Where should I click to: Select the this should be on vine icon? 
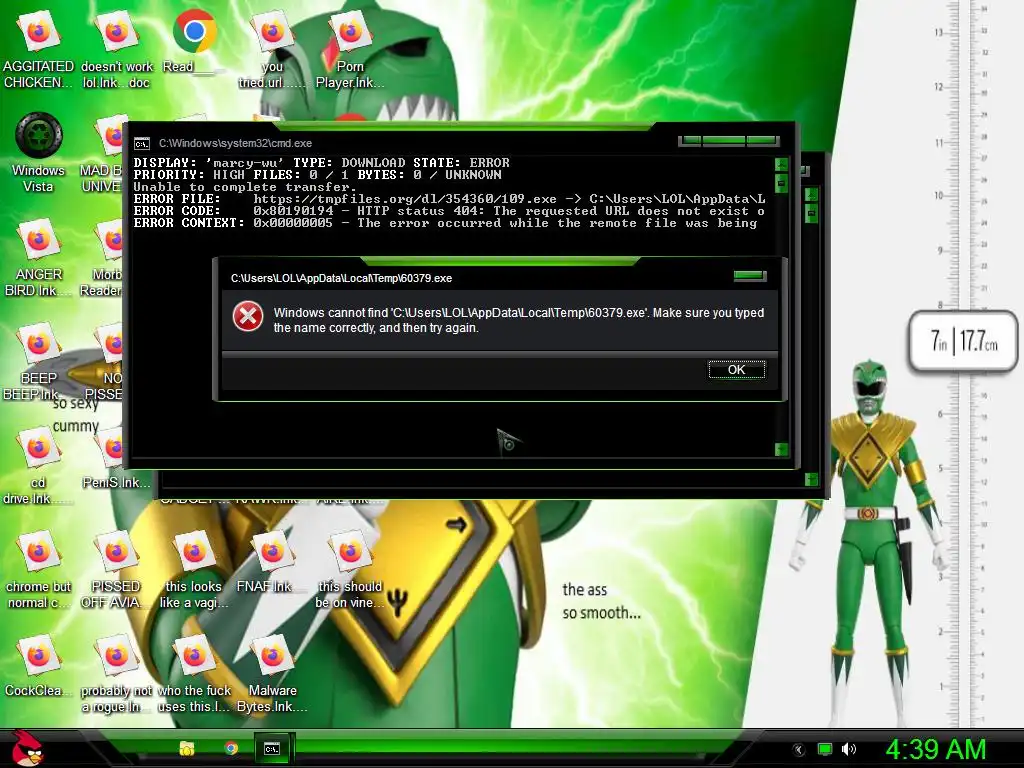click(349, 569)
